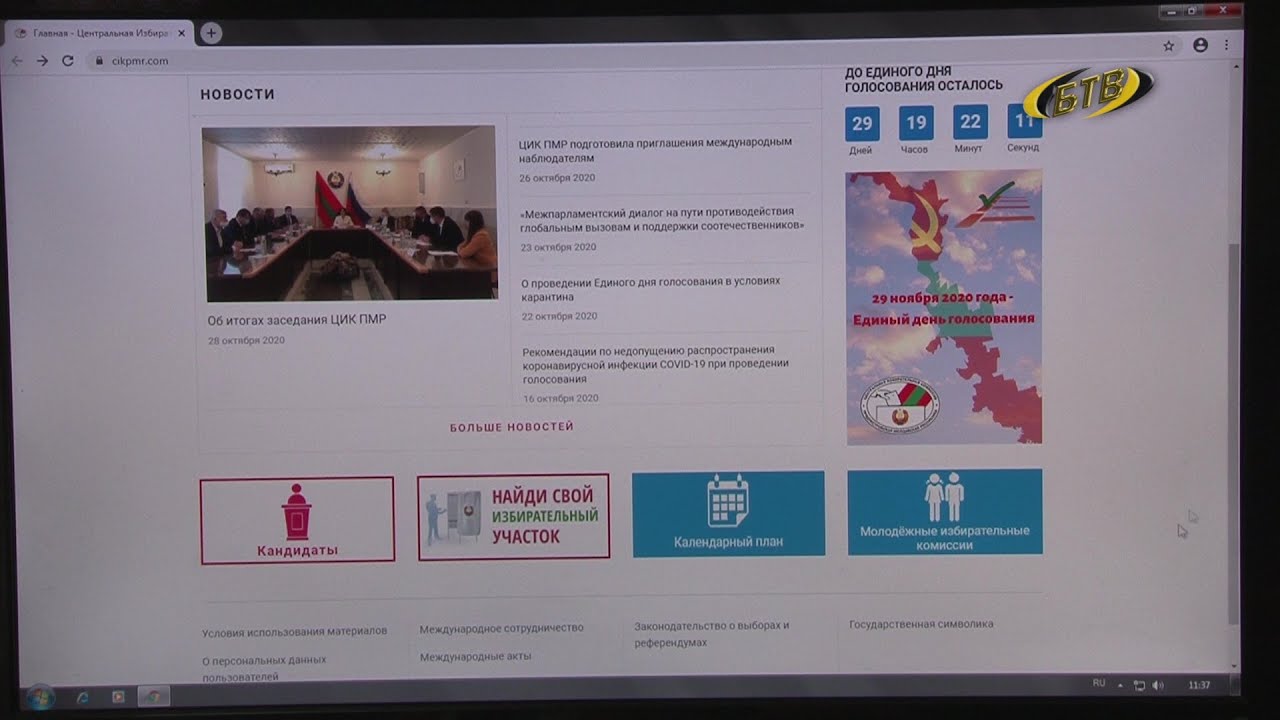Click the browser reload button
This screenshot has height=720, width=1280.
68,61
